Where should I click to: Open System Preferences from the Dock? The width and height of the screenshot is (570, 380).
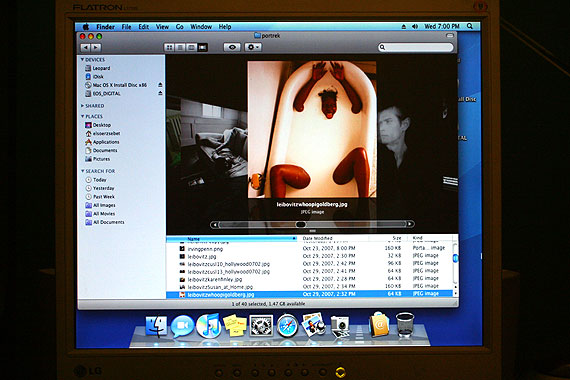click(x=261, y=326)
